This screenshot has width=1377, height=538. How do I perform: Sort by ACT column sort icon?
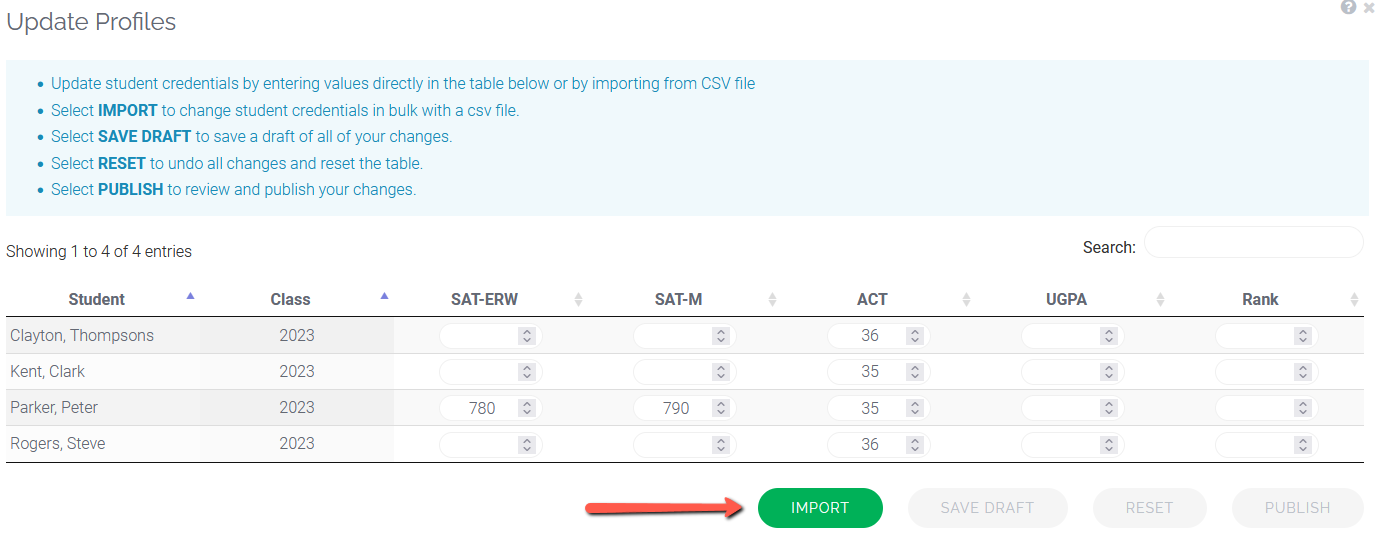point(966,299)
